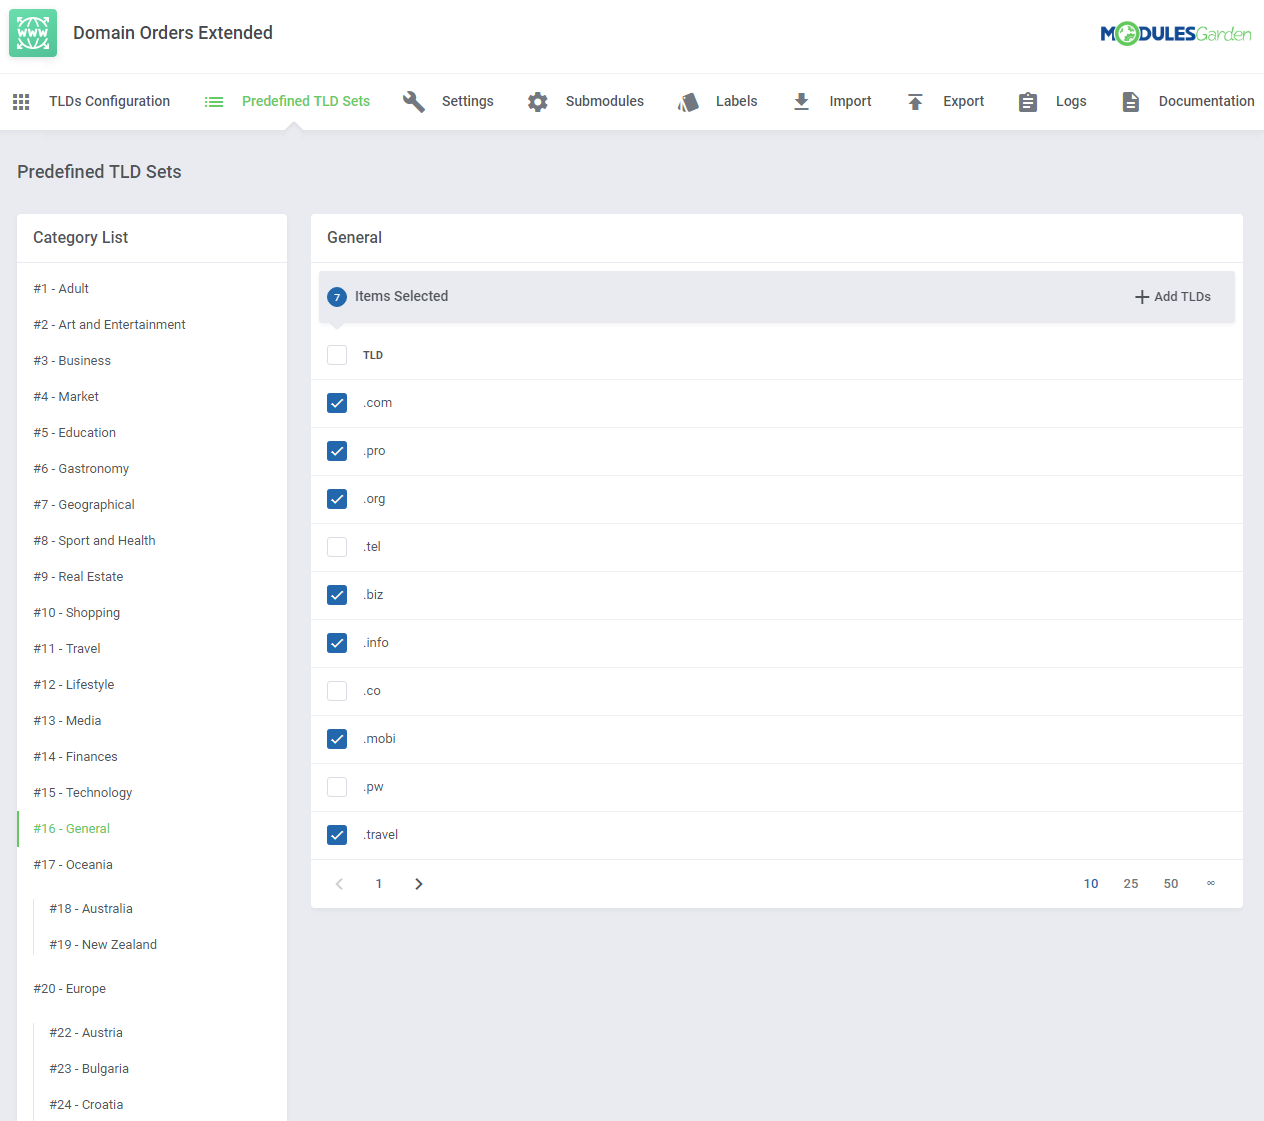The image size is (1264, 1121).
Task: Switch to Predefined TLD Sets tab
Action: coord(305,102)
